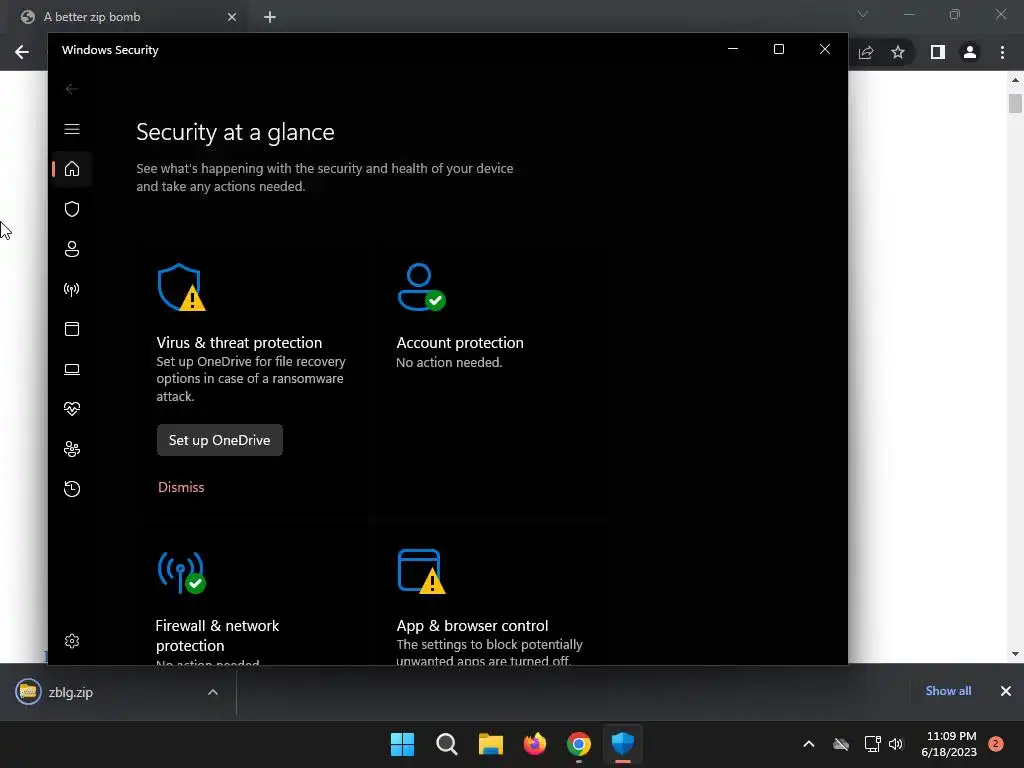Click the OneDrive cloud tray icon
The height and width of the screenshot is (768, 1024).
click(x=841, y=744)
